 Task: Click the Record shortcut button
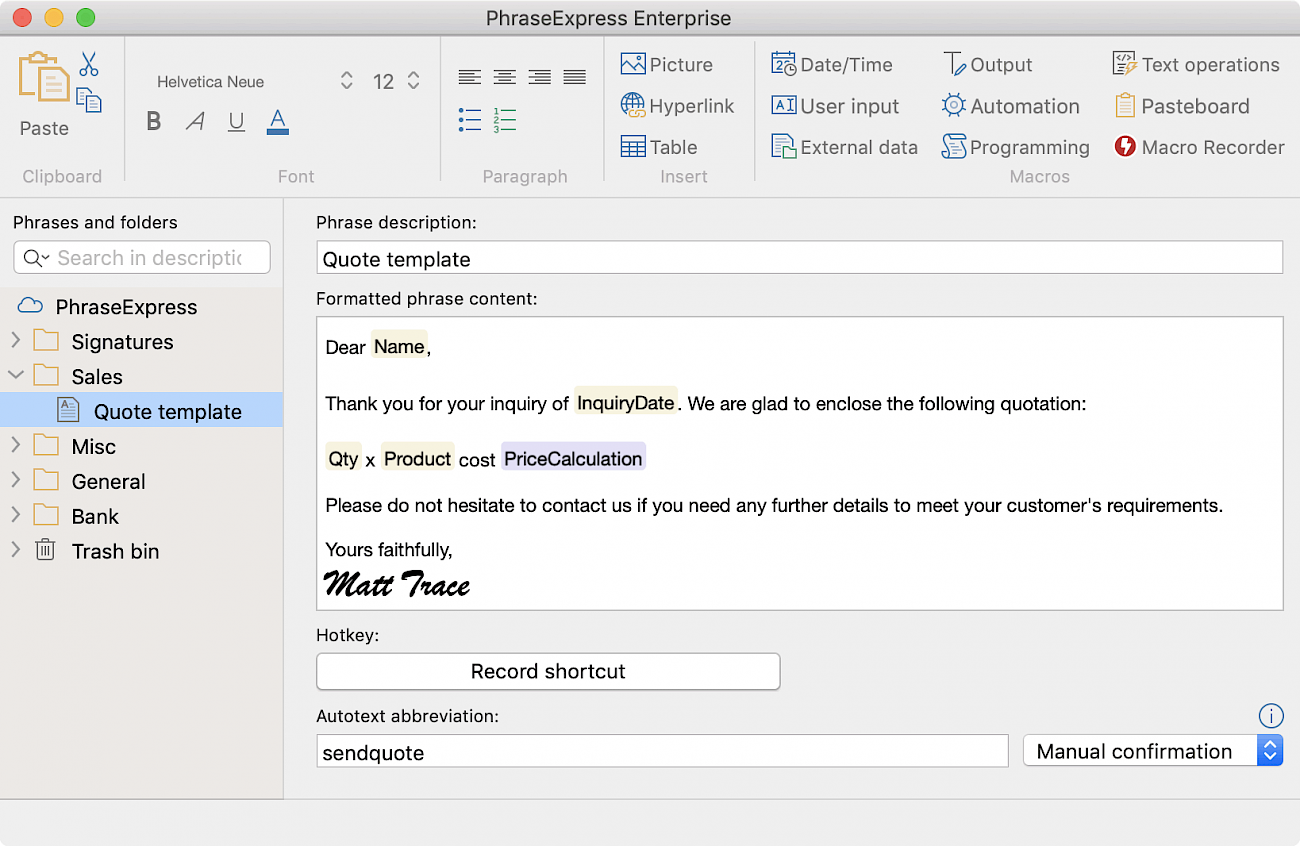pos(548,671)
